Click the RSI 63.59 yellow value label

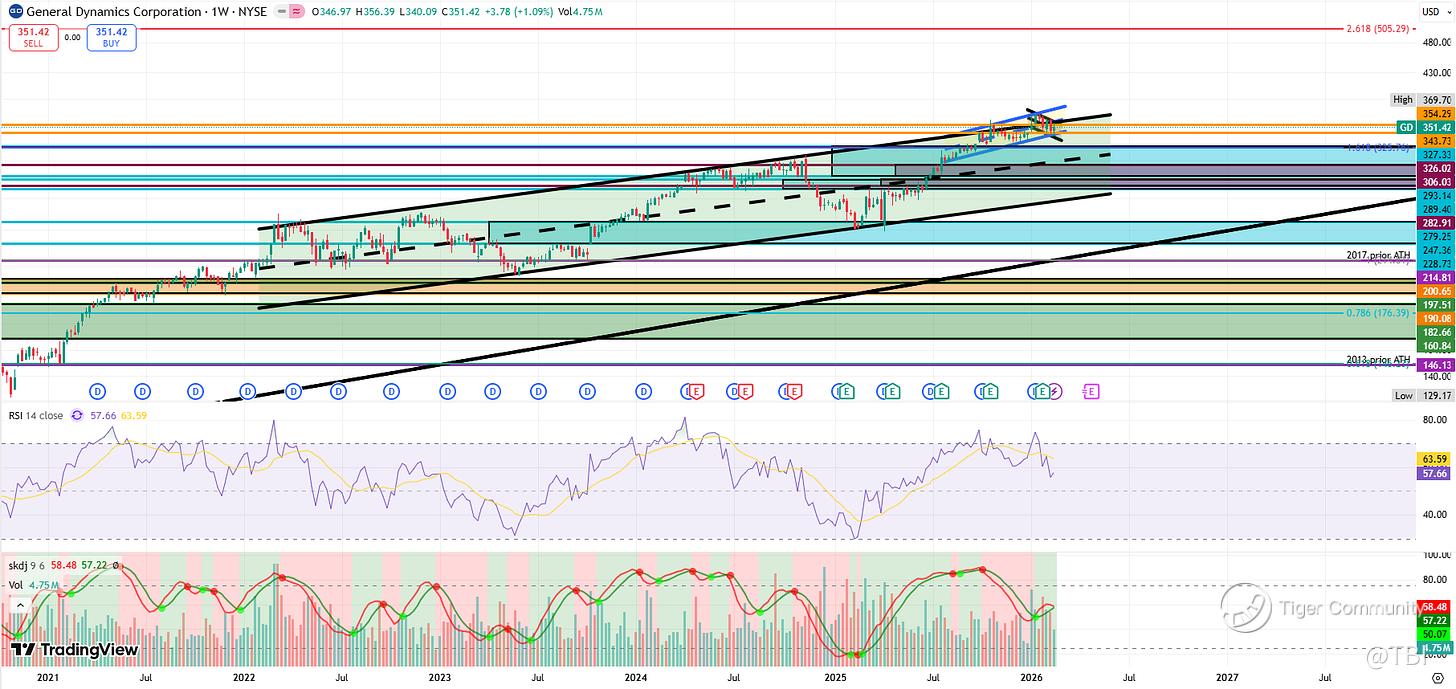point(1435,459)
